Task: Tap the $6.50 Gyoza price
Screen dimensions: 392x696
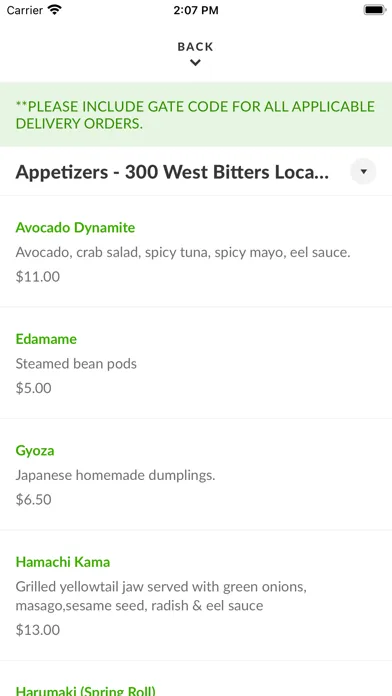Action: pyautogui.click(x=33, y=500)
